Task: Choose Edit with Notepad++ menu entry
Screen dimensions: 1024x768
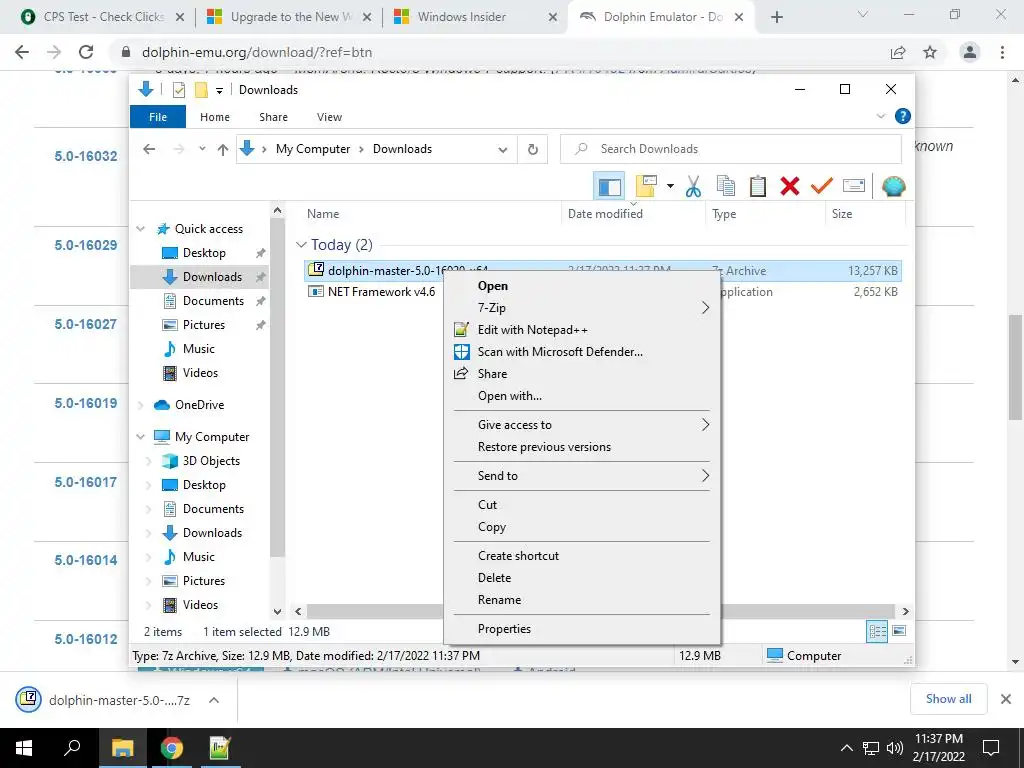Action: coord(581,330)
